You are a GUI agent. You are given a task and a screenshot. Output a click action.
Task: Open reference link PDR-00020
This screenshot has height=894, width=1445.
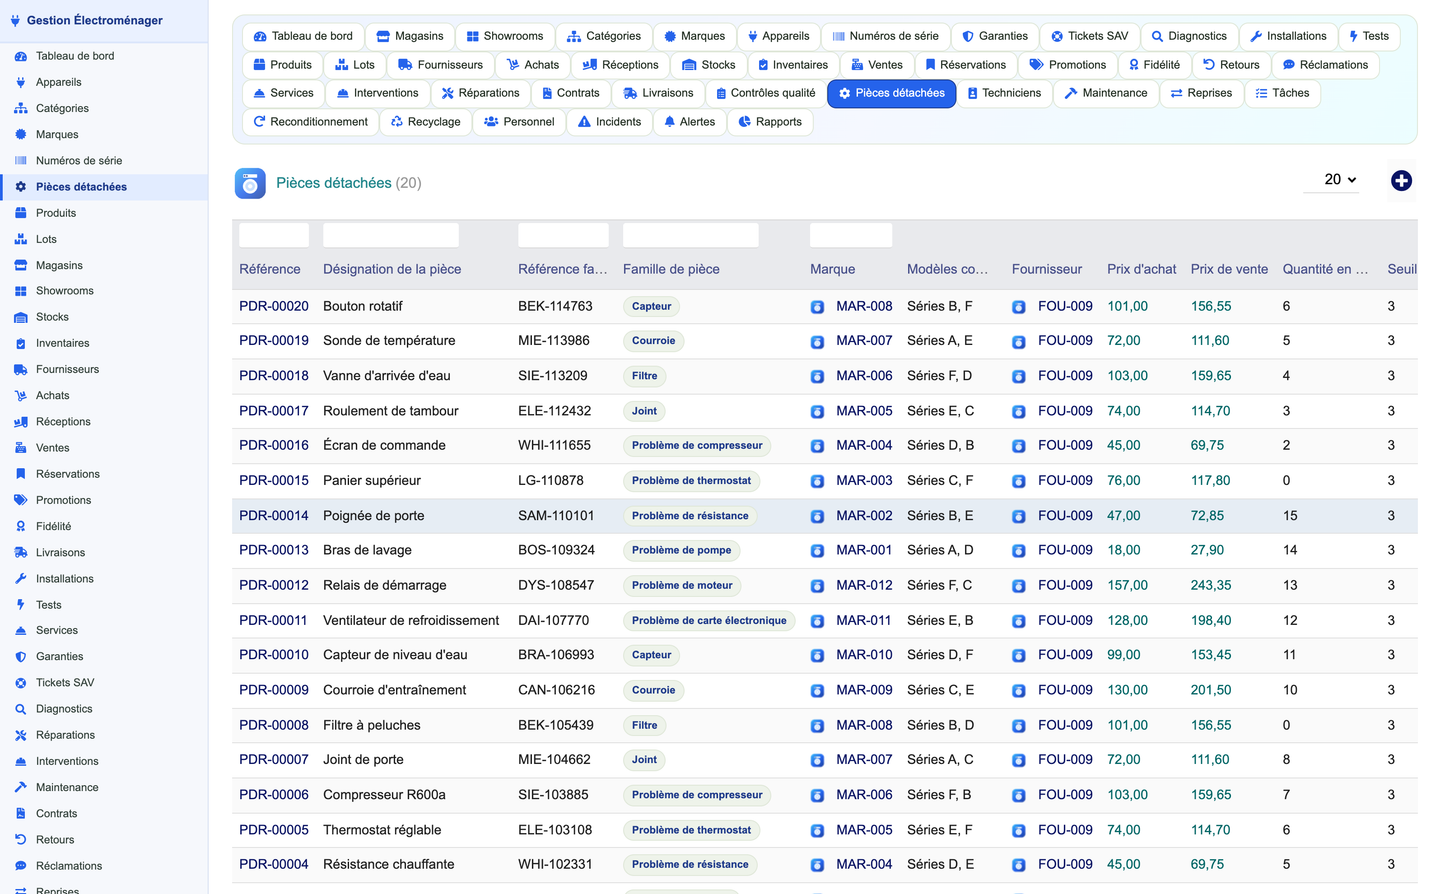[274, 306]
